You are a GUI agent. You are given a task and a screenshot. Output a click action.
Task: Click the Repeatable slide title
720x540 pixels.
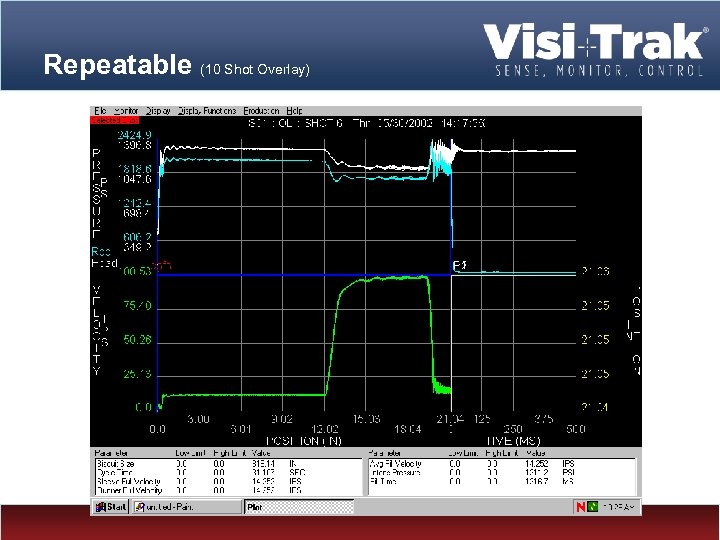tap(118, 64)
